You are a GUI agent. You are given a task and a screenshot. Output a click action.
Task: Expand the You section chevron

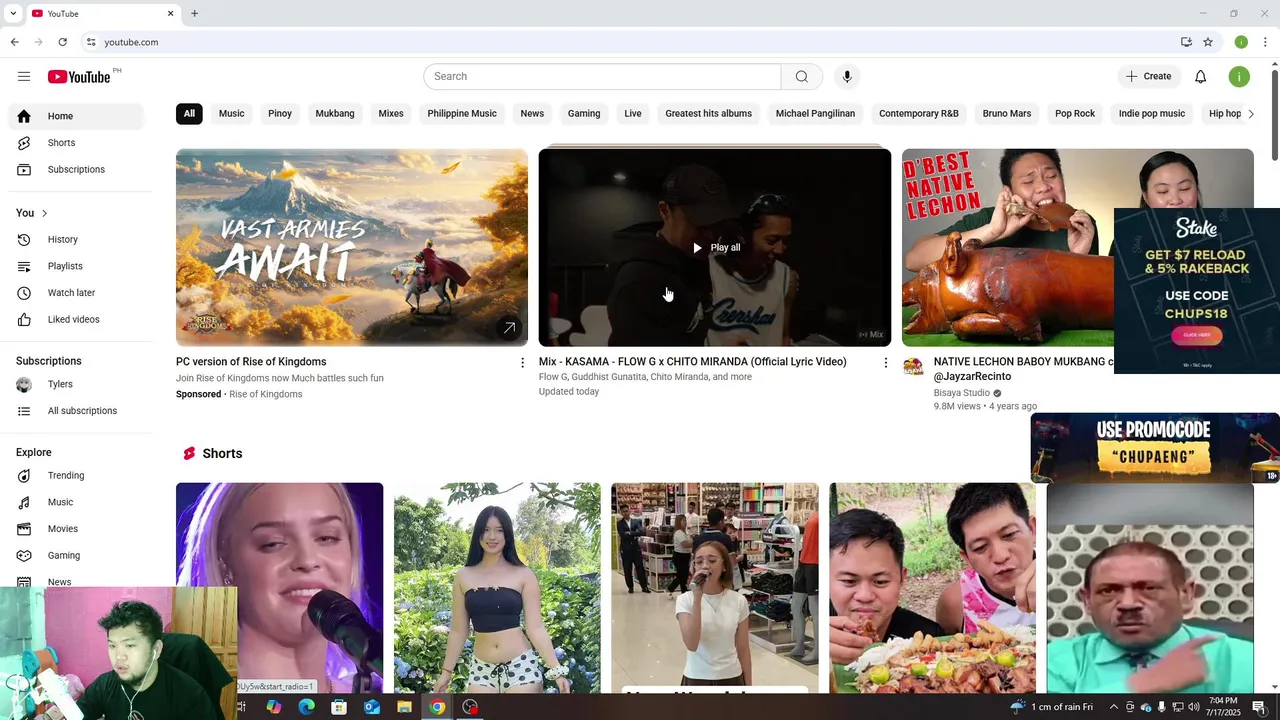tap(44, 213)
